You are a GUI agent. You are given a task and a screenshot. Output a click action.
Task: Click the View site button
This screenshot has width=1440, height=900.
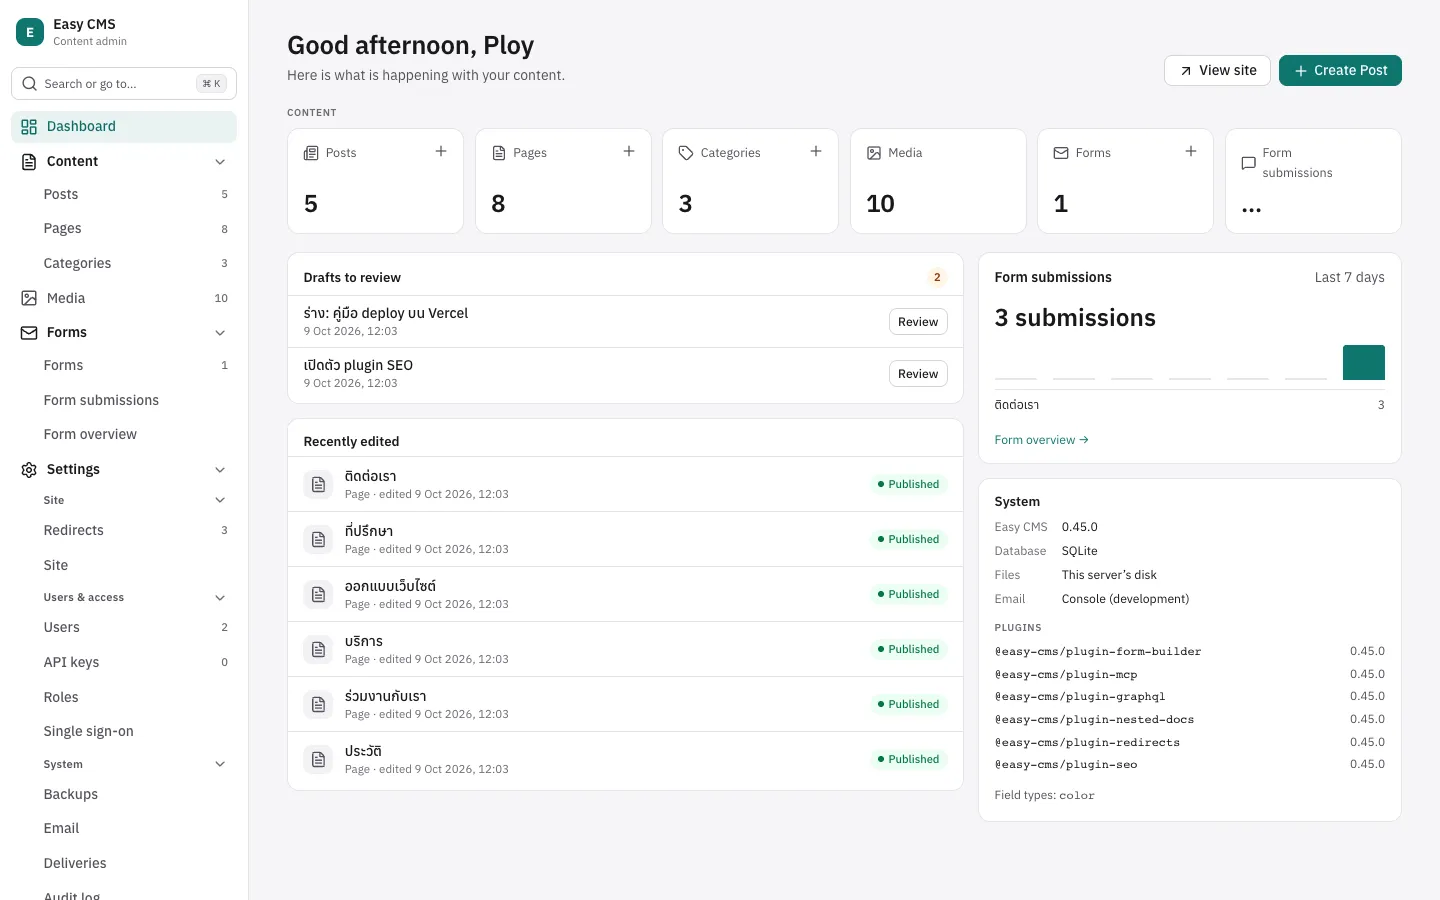(x=1217, y=71)
